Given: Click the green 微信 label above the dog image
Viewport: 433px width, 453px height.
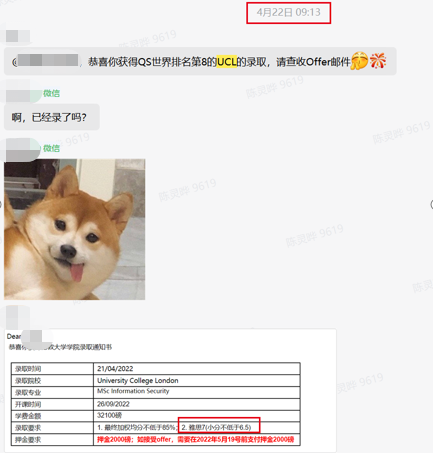Looking at the screenshot, I should [x=51, y=148].
